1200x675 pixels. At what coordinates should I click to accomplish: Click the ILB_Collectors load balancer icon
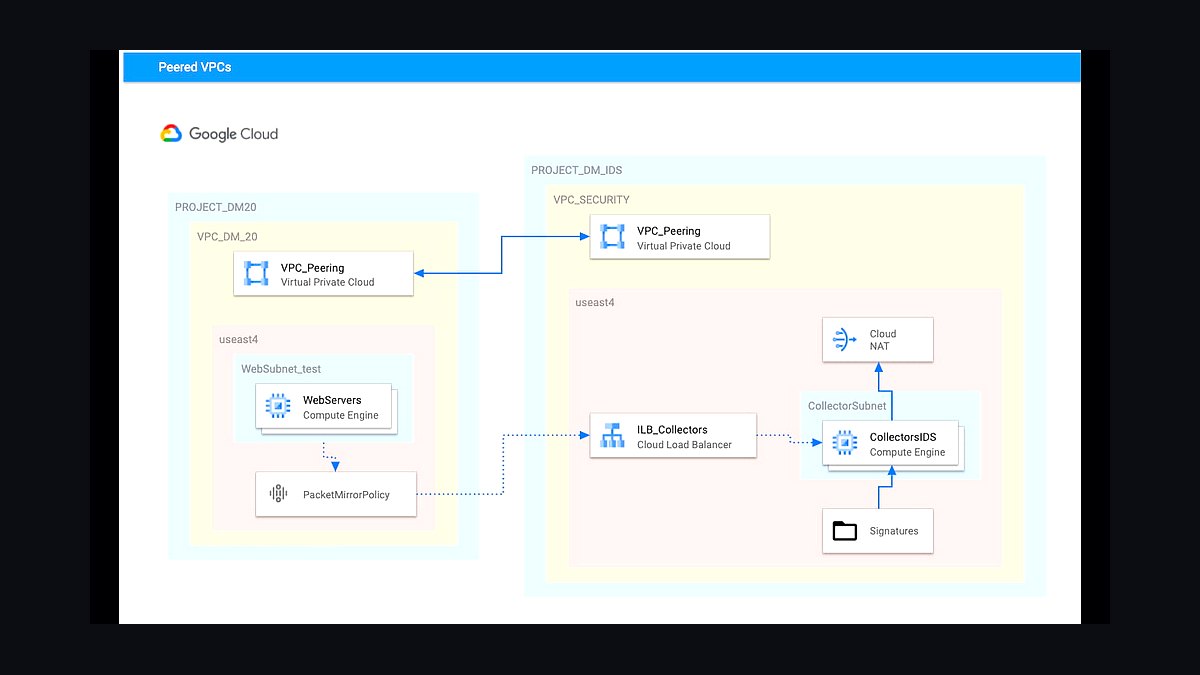pos(612,436)
